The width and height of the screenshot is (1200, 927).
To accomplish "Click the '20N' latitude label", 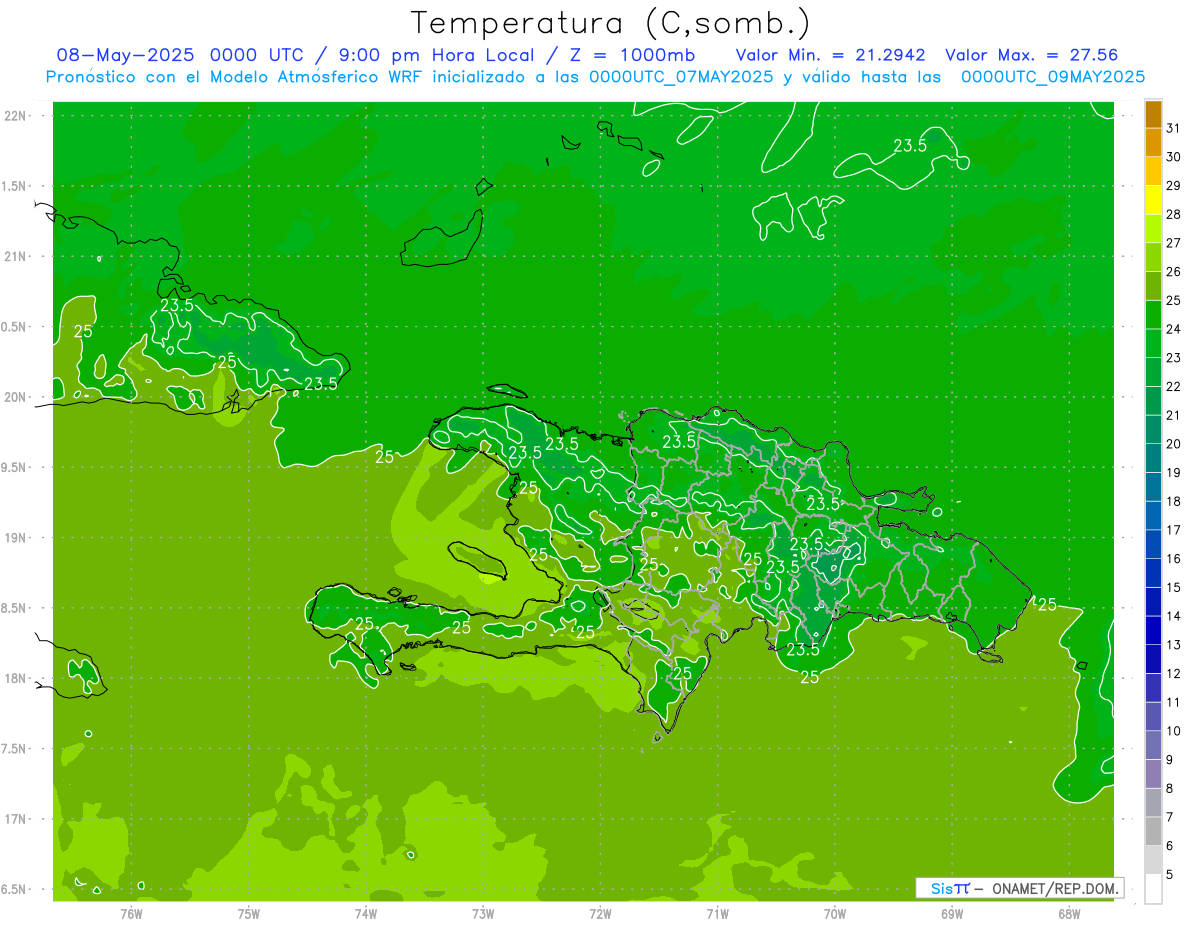I will tap(16, 397).
